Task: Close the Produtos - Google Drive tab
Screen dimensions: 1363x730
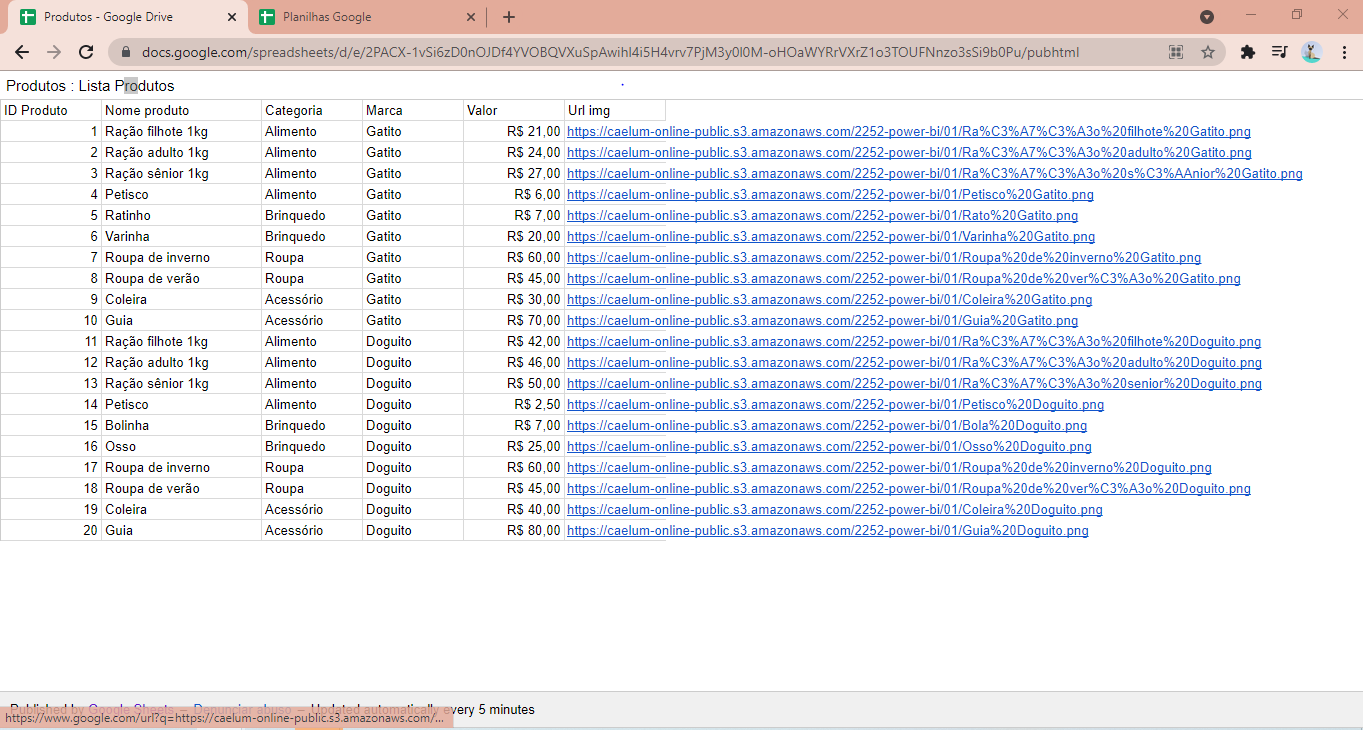Action: [x=232, y=17]
